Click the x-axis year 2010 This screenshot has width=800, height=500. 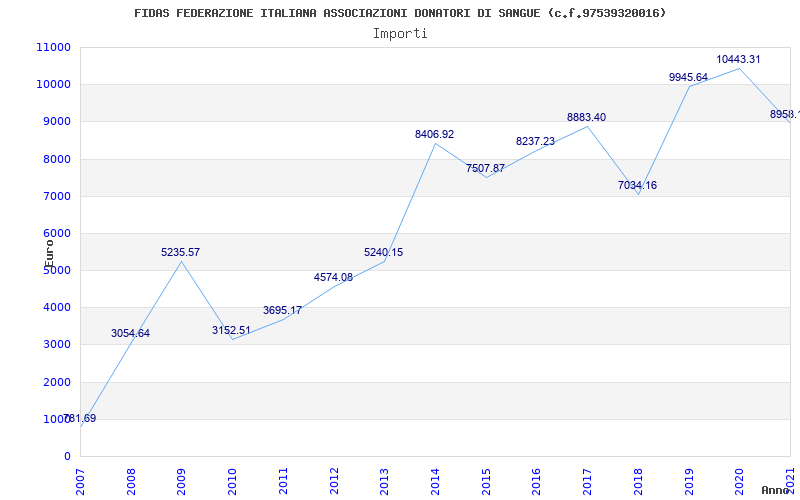[x=233, y=482]
